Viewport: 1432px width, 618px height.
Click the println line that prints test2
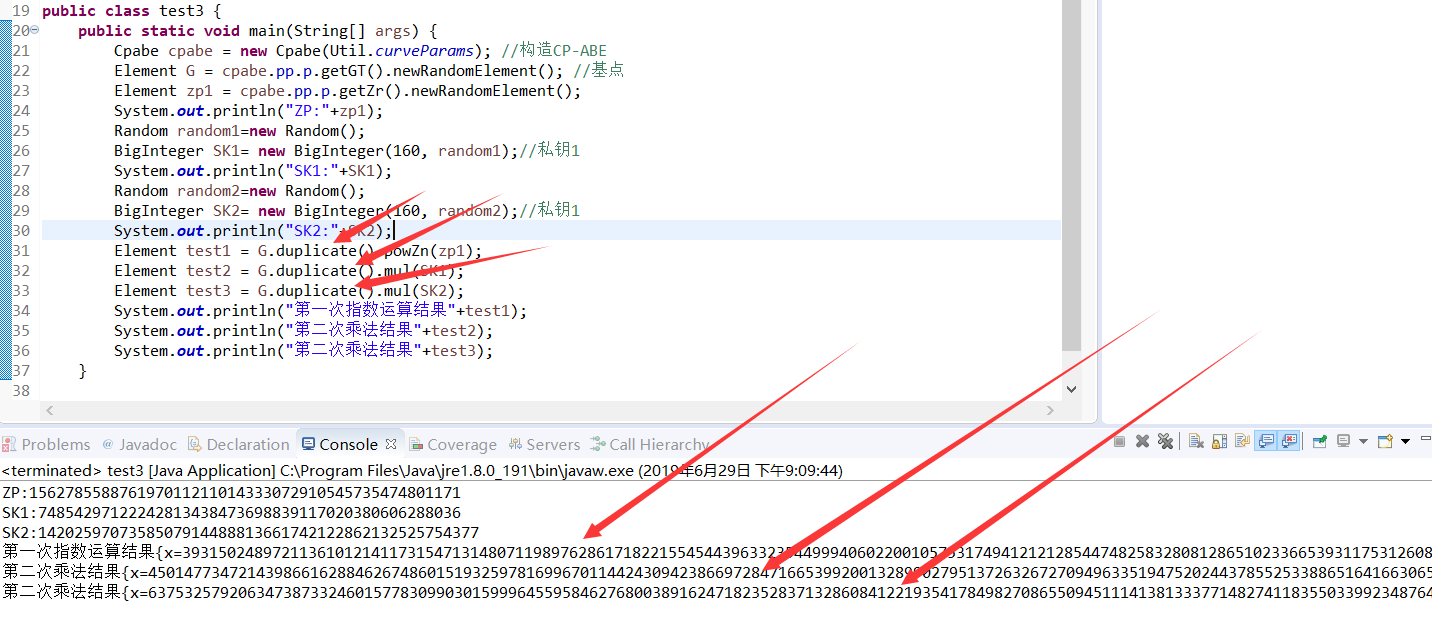pyautogui.click(x=303, y=331)
